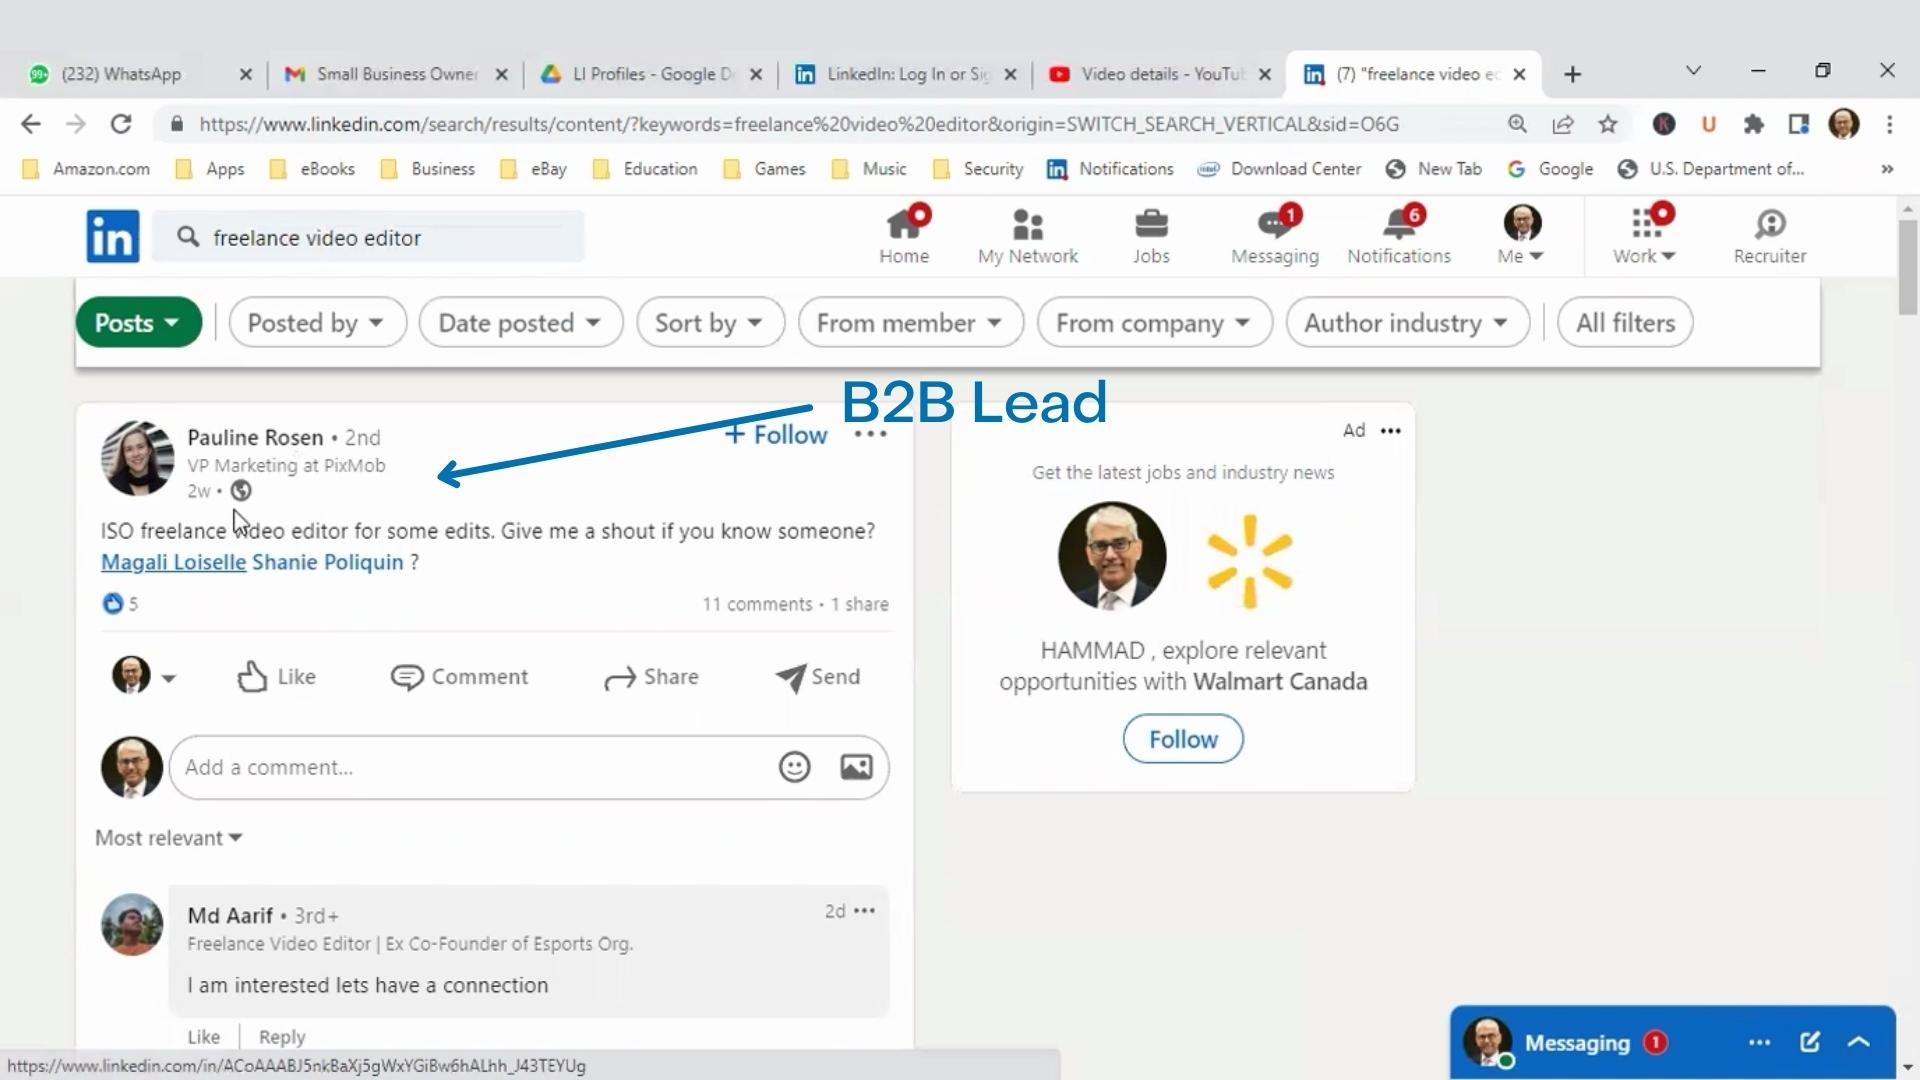Open the Notifications bell

coord(1399,236)
